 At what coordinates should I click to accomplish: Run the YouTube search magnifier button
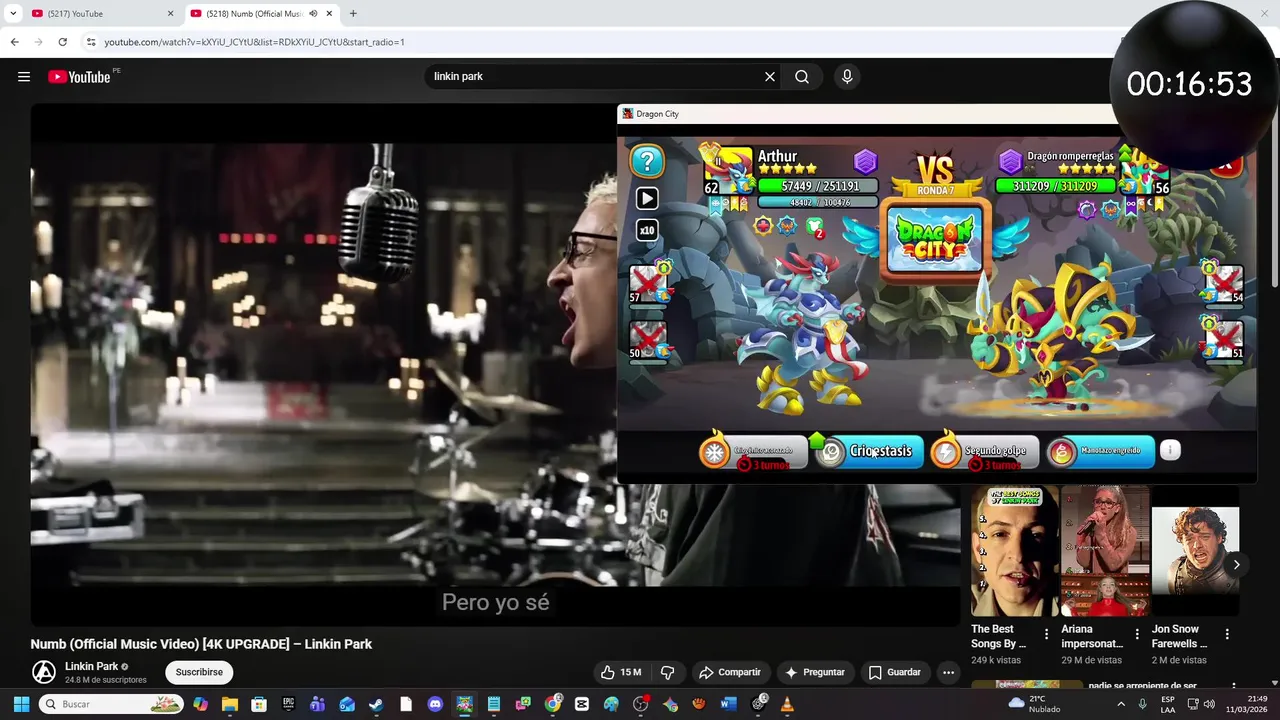802,77
